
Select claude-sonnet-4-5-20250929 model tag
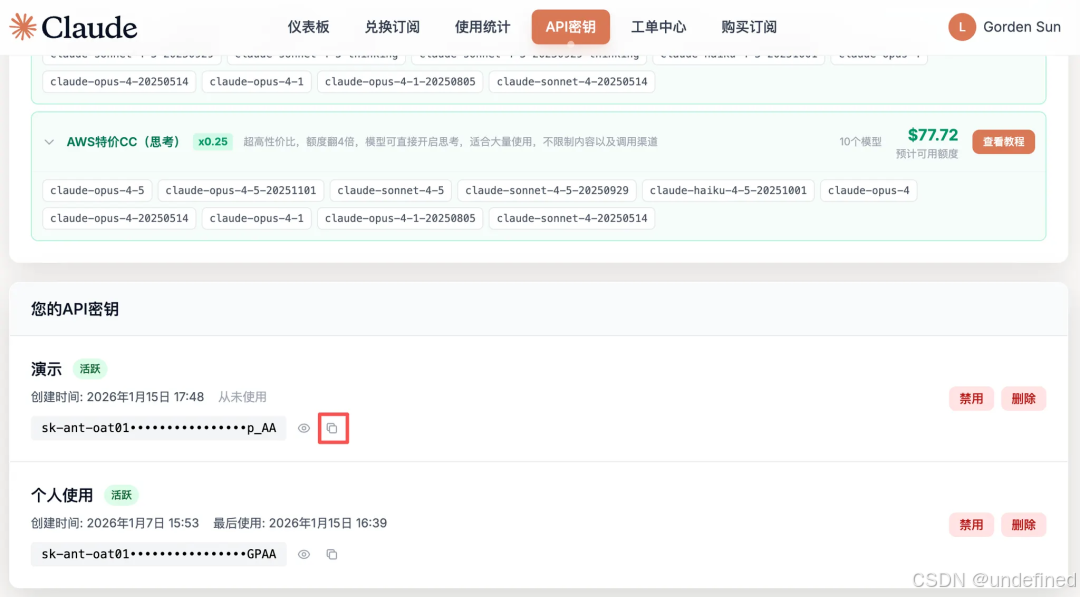click(x=547, y=190)
